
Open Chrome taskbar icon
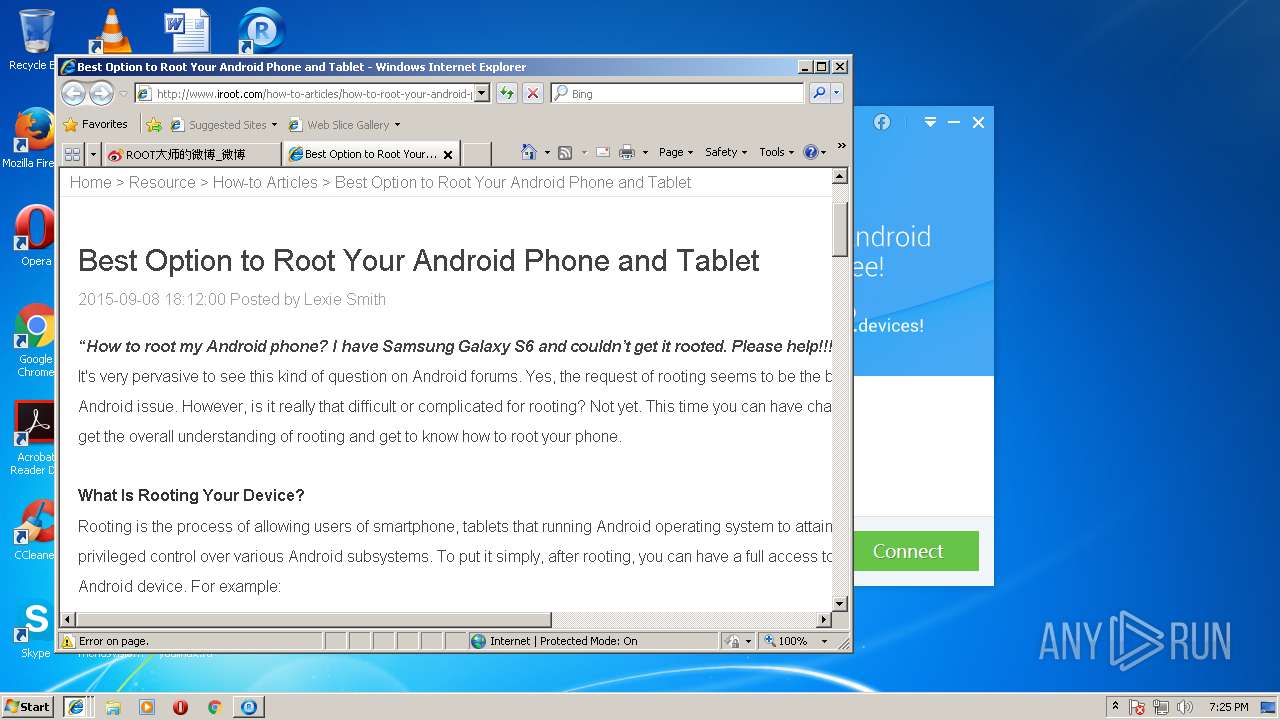(x=214, y=707)
